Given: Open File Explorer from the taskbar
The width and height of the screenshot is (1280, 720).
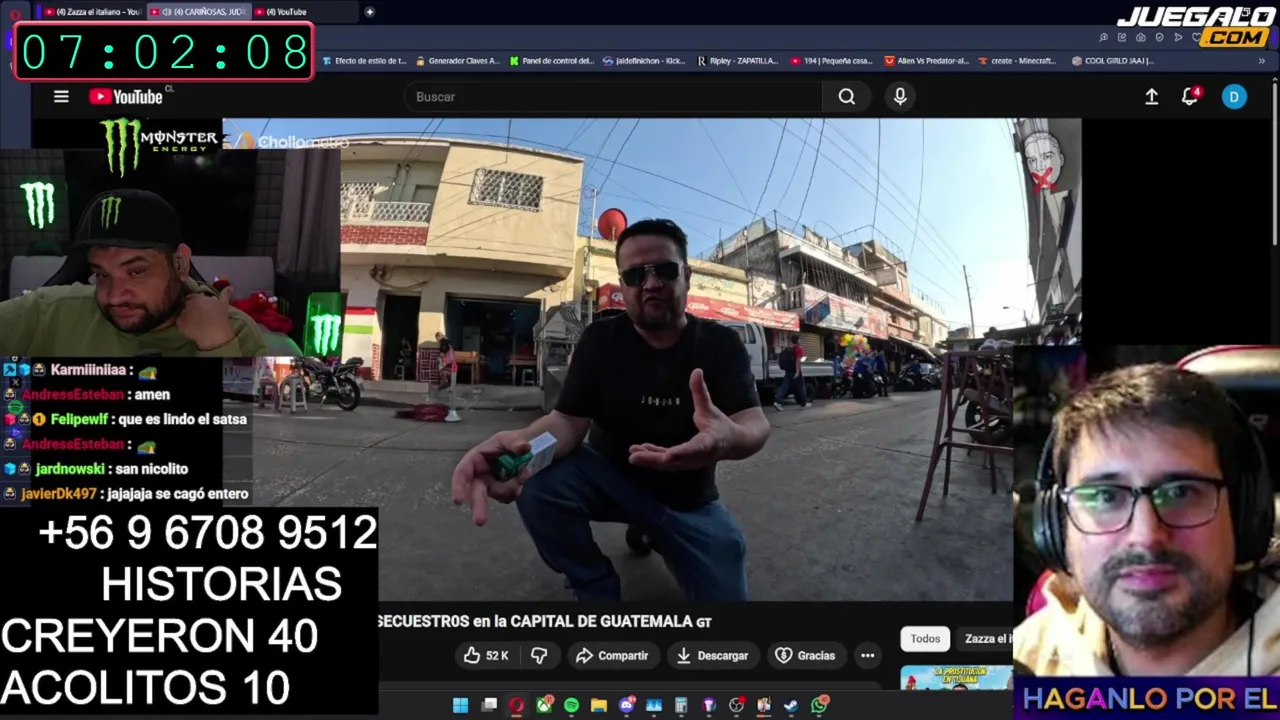Looking at the screenshot, I should coord(599,706).
